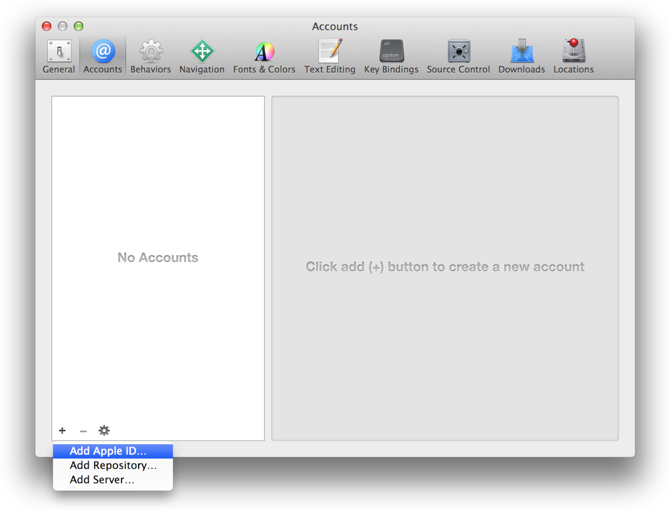Screen dimensions: 670x510
Task: Open the General preferences pane
Action: click(59, 56)
